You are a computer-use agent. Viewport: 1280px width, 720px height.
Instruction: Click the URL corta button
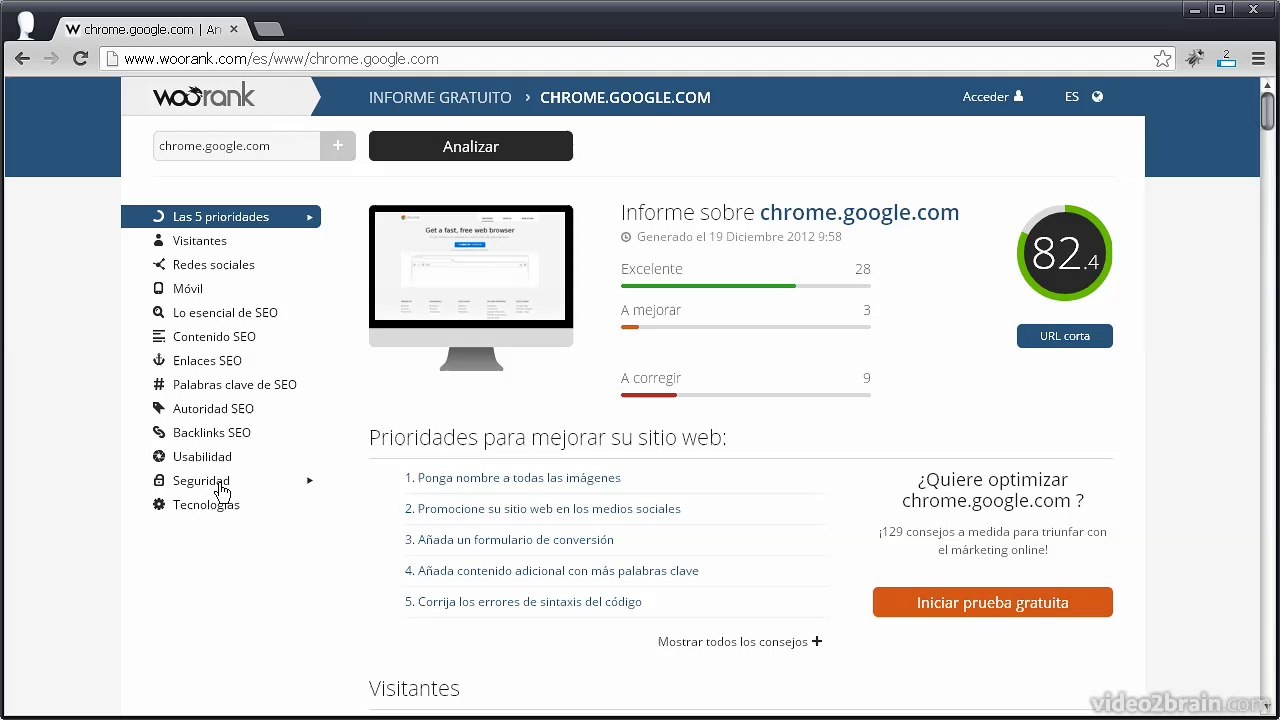pyautogui.click(x=1065, y=336)
